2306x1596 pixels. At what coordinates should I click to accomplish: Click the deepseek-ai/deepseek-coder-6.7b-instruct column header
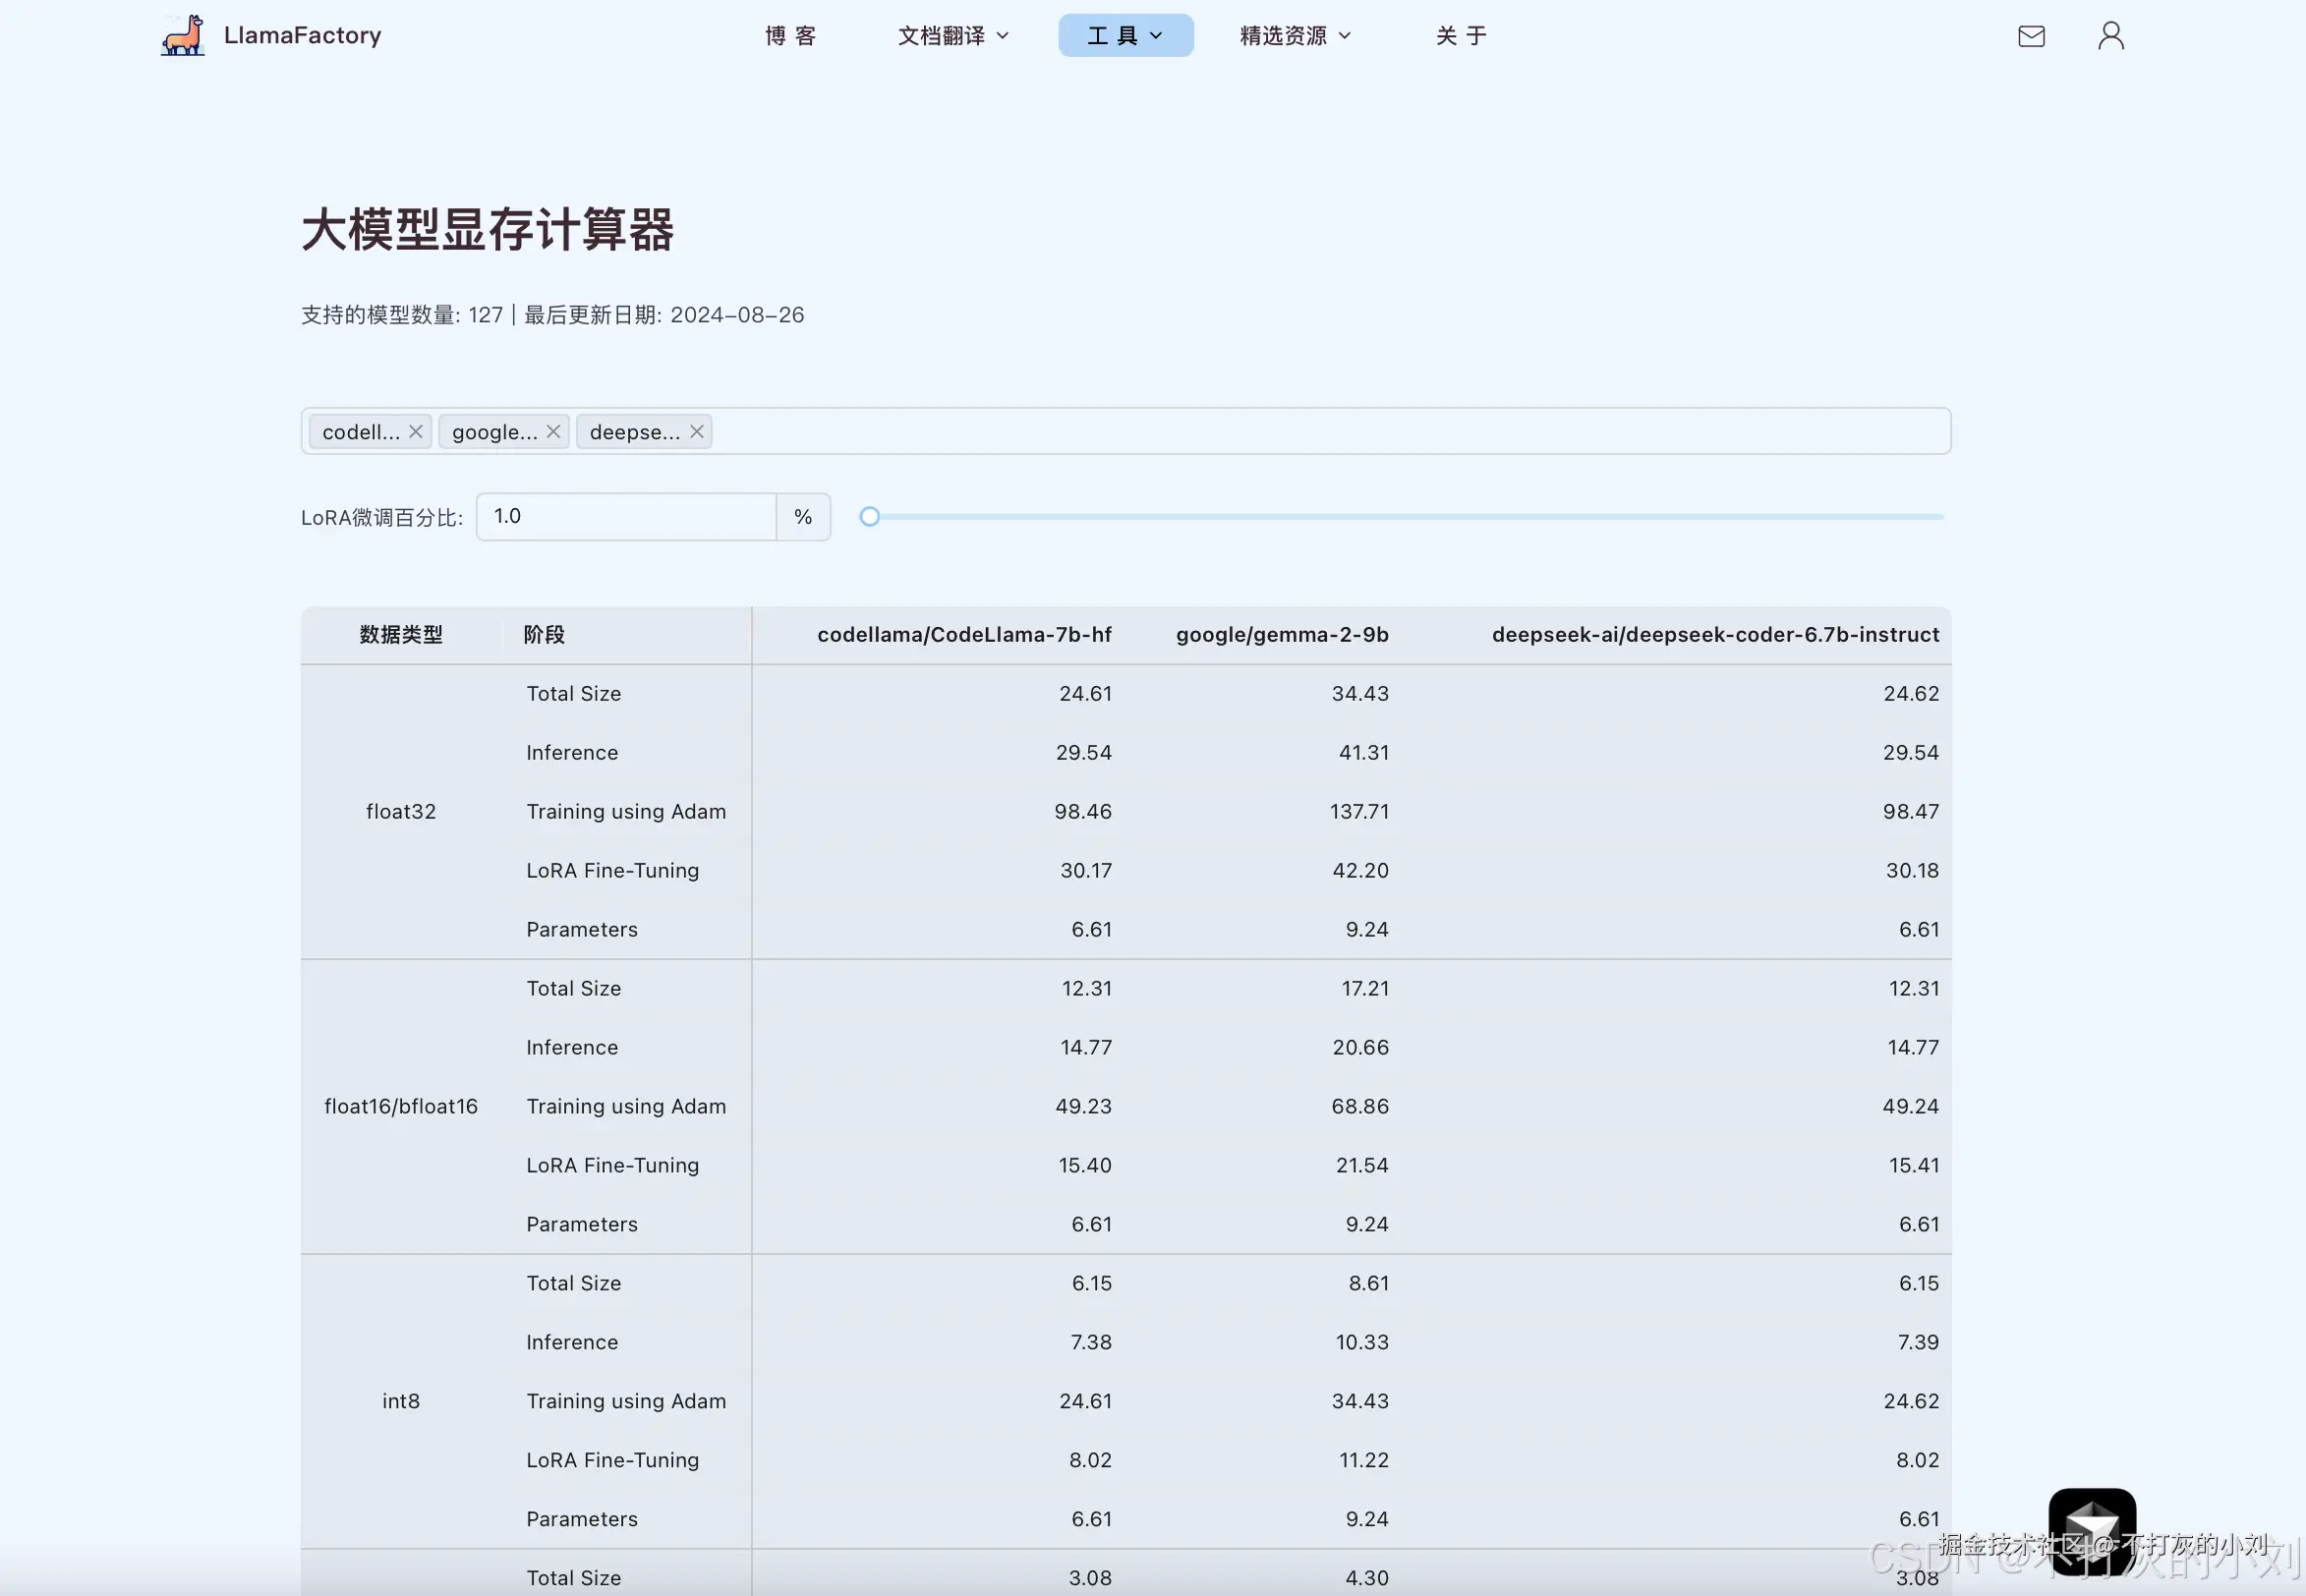click(x=1715, y=635)
